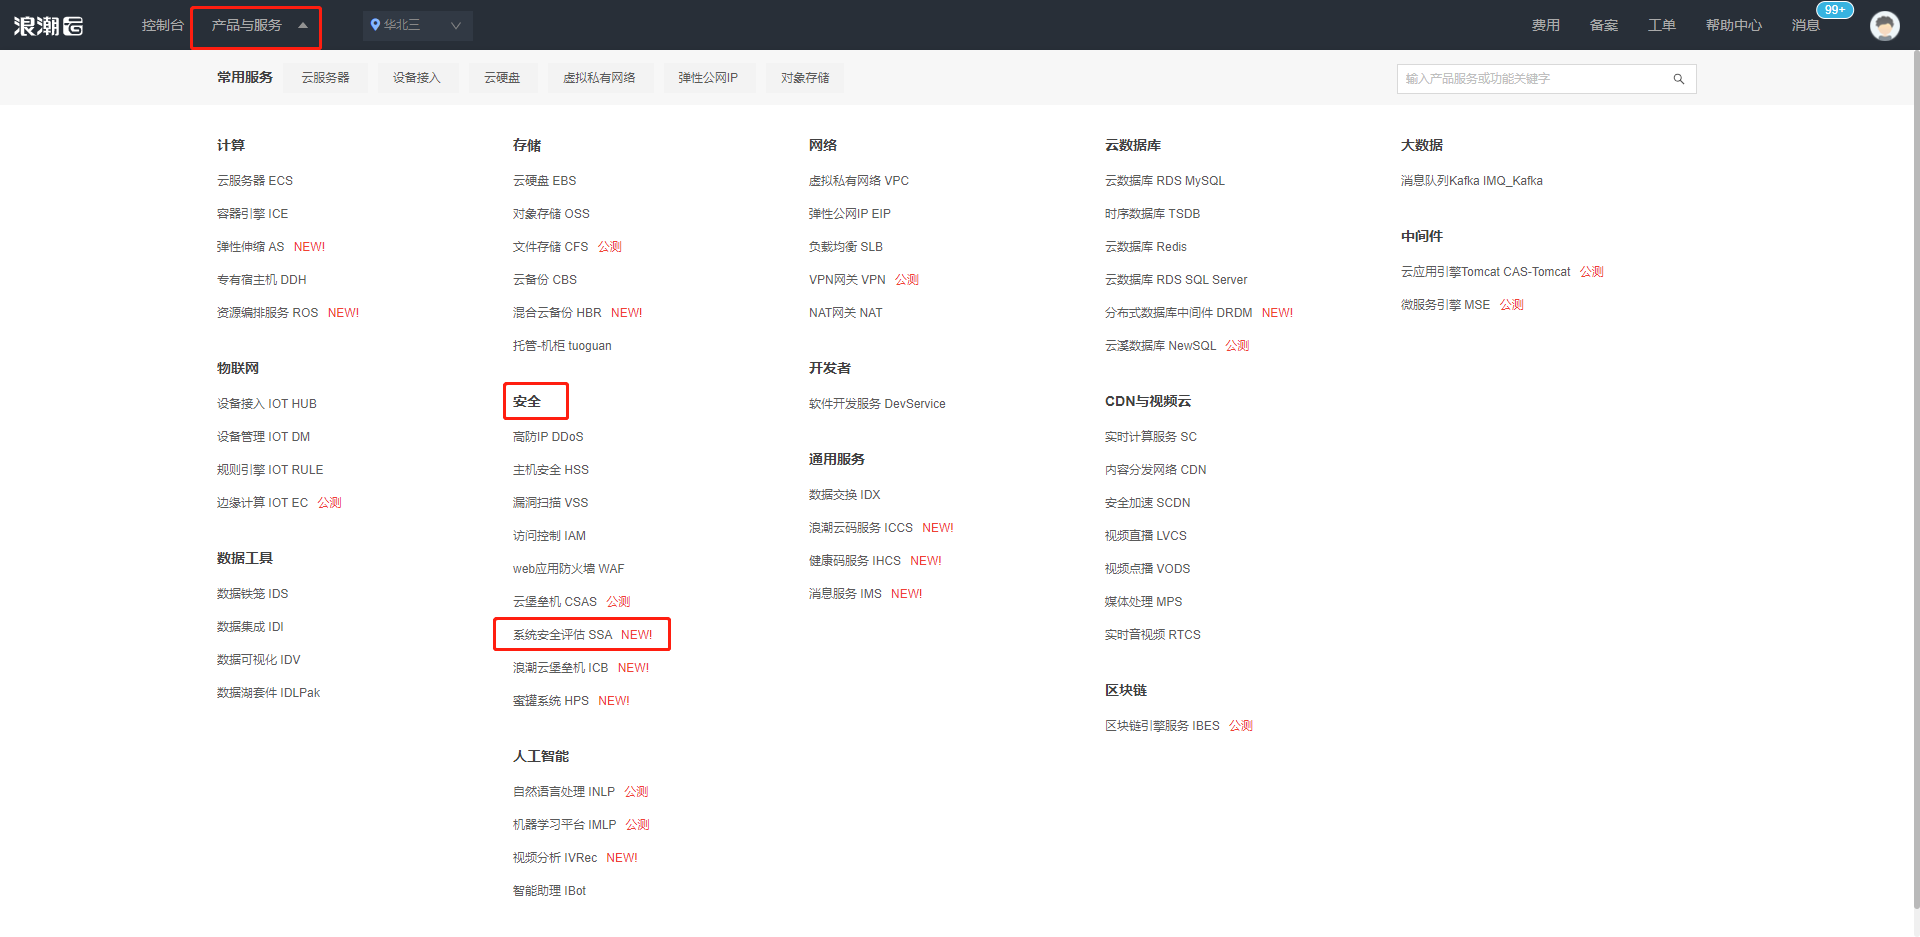Select the 对象存储 quick shortcut
The height and width of the screenshot is (937, 1920).
tap(805, 78)
